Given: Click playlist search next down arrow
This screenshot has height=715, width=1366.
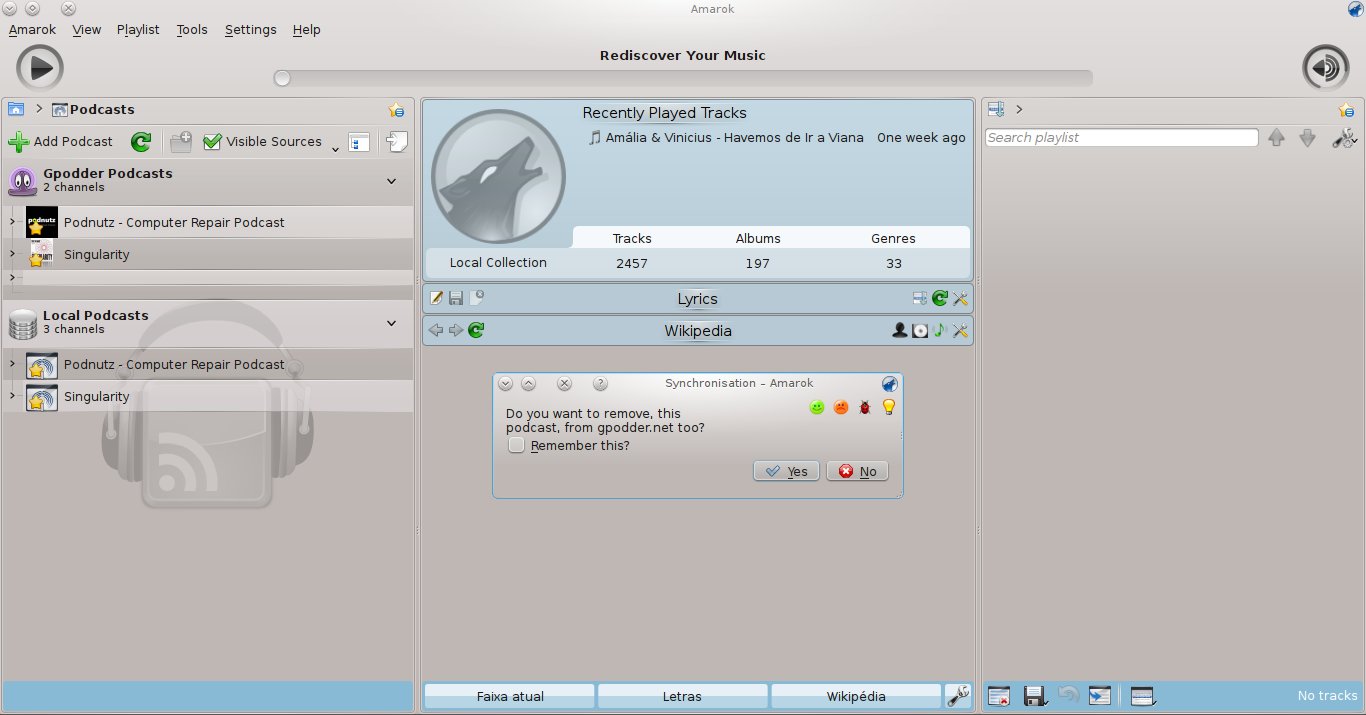Looking at the screenshot, I should [x=1307, y=138].
